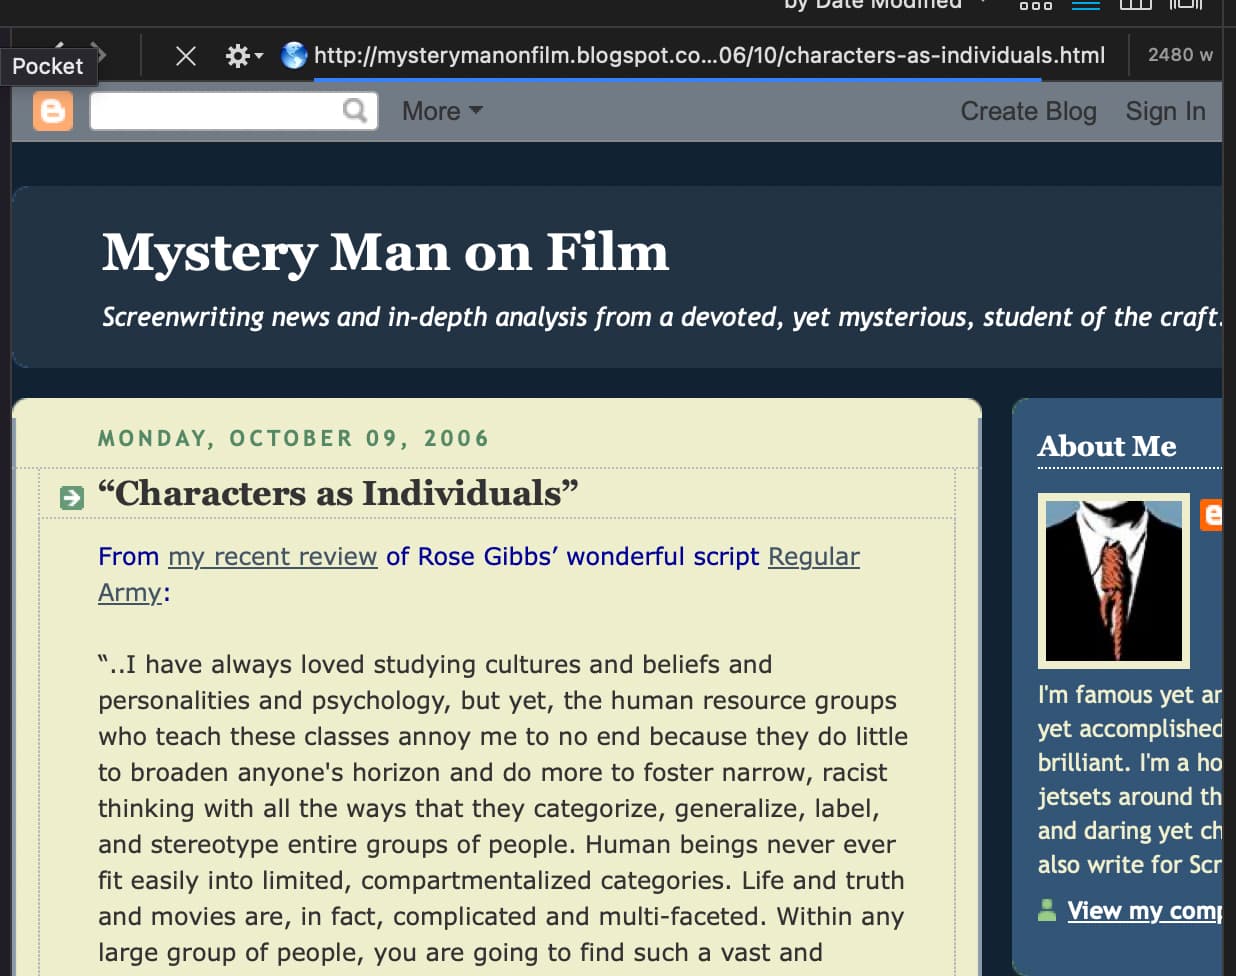The height and width of the screenshot is (976, 1236).
Task: Click the green arrow icon beside post title
Action: click(72, 497)
